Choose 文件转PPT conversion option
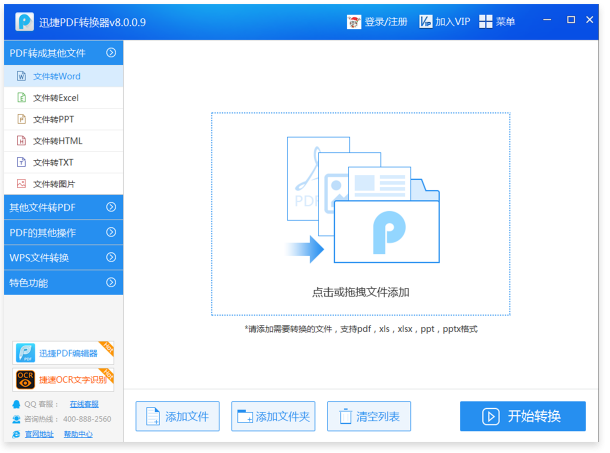Viewport: 610px width, 453px height. 63,119
